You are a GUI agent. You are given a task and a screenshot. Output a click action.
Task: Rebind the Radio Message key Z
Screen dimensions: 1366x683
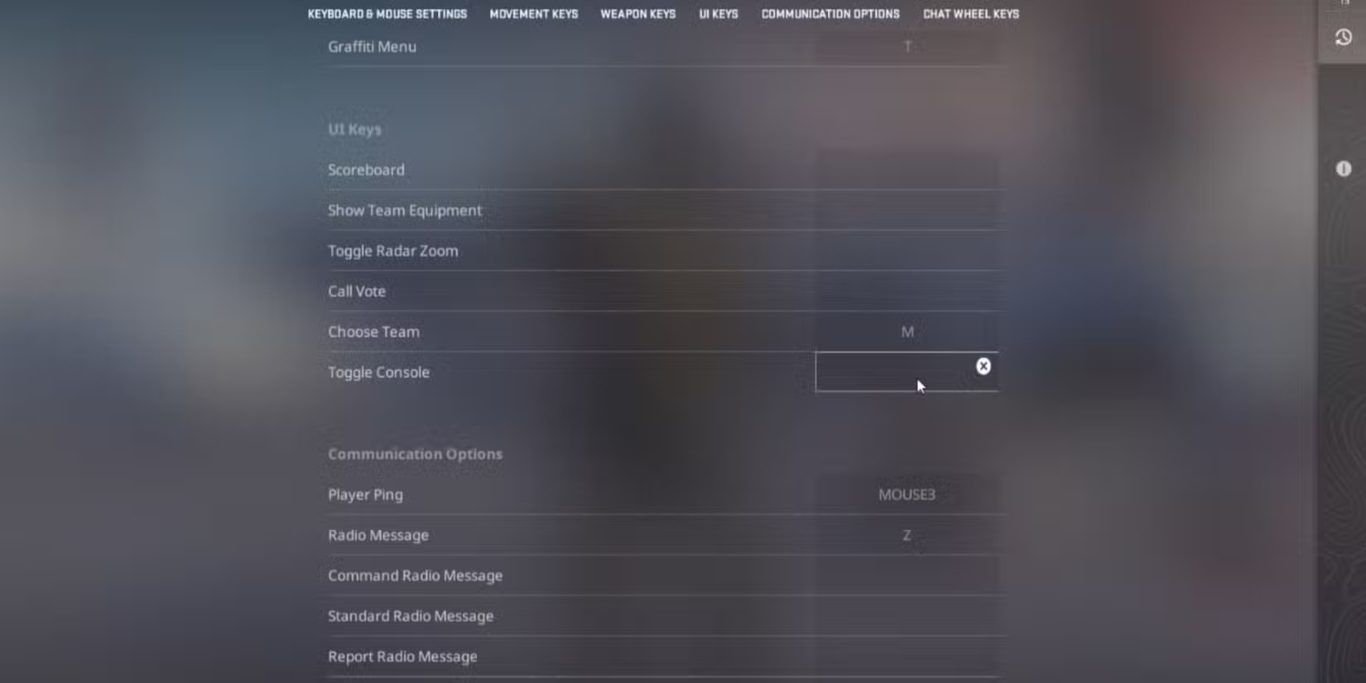(907, 535)
